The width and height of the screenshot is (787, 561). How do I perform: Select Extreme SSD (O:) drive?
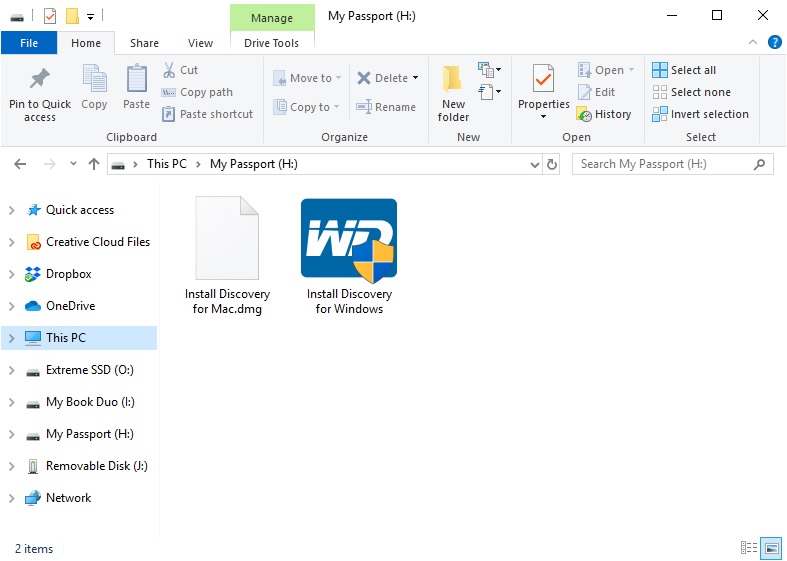click(90, 370)
